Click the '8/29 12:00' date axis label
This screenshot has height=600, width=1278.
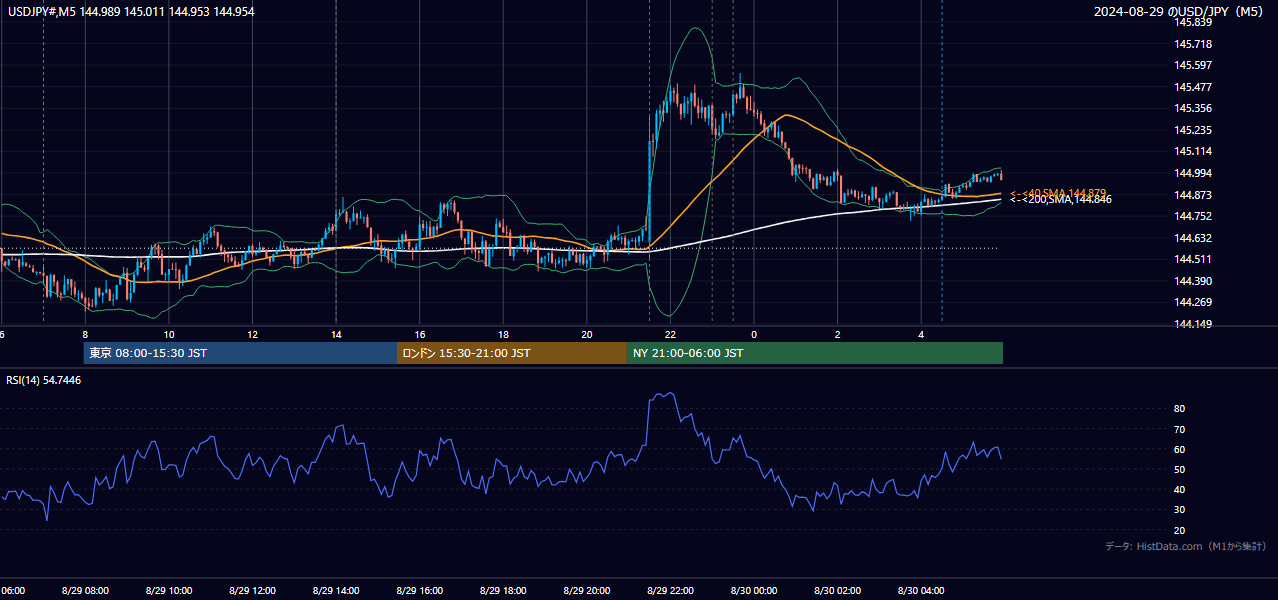pos(252,591)
